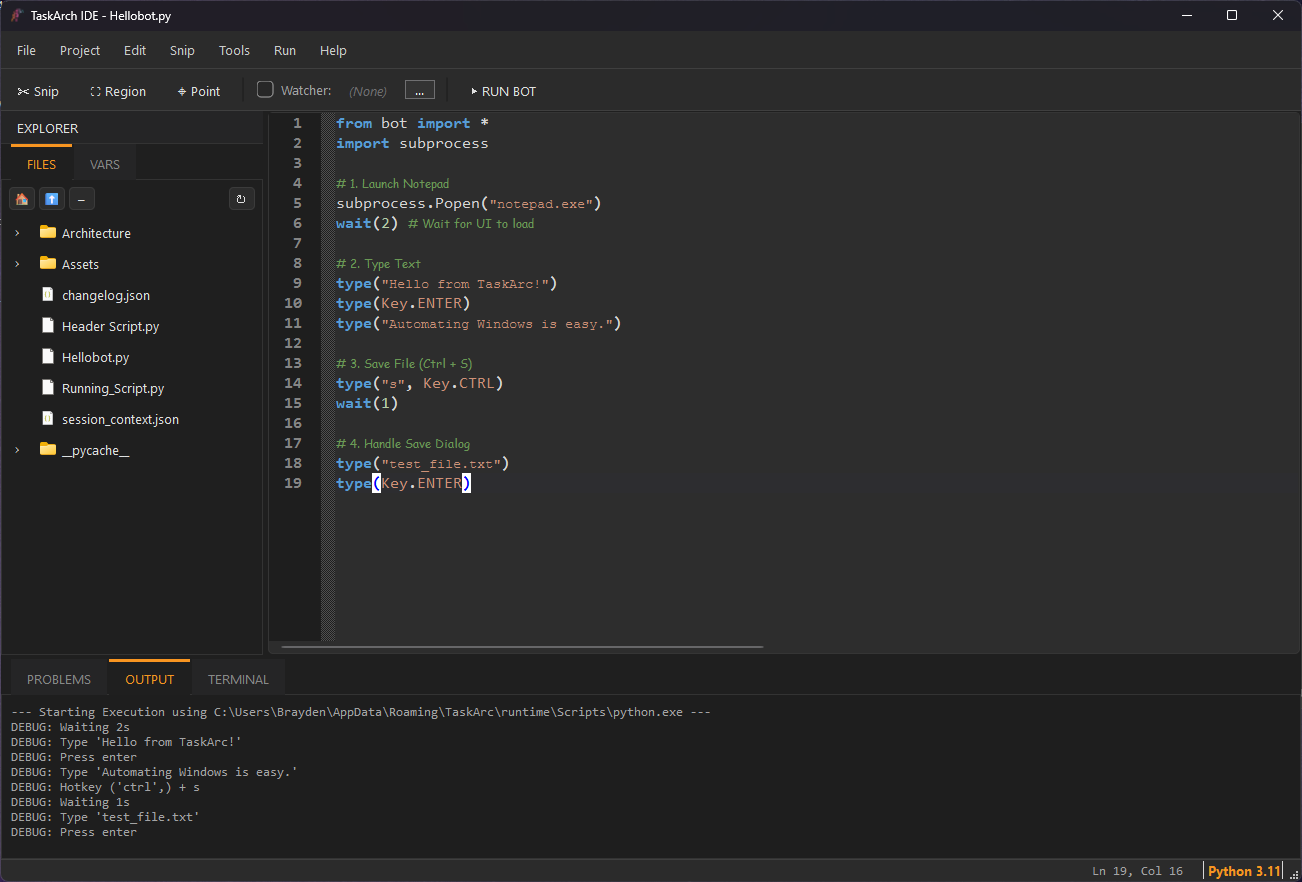This screenshot has height=882, width=1302.
Task: Enable the Watcher checkbox
Action: tap(265, 89)
